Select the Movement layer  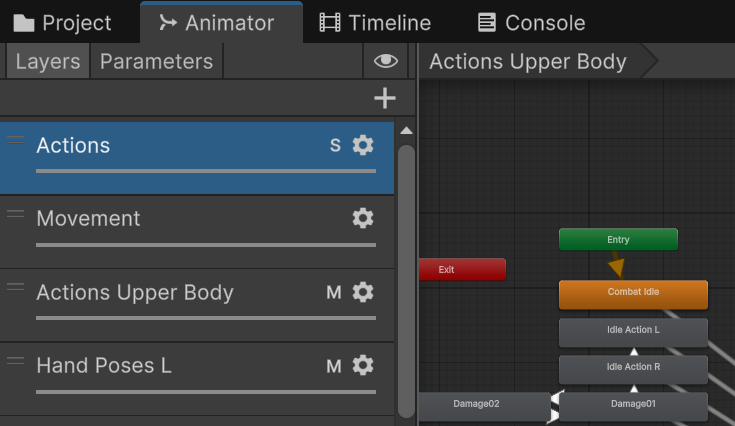(x=197, y=232)
